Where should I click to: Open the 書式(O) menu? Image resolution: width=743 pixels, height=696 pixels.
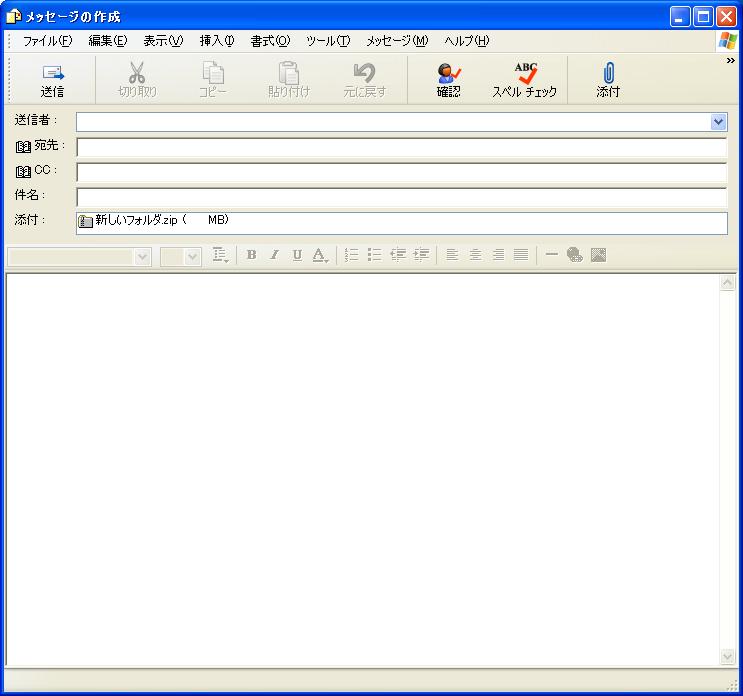[x=271, y=41]
